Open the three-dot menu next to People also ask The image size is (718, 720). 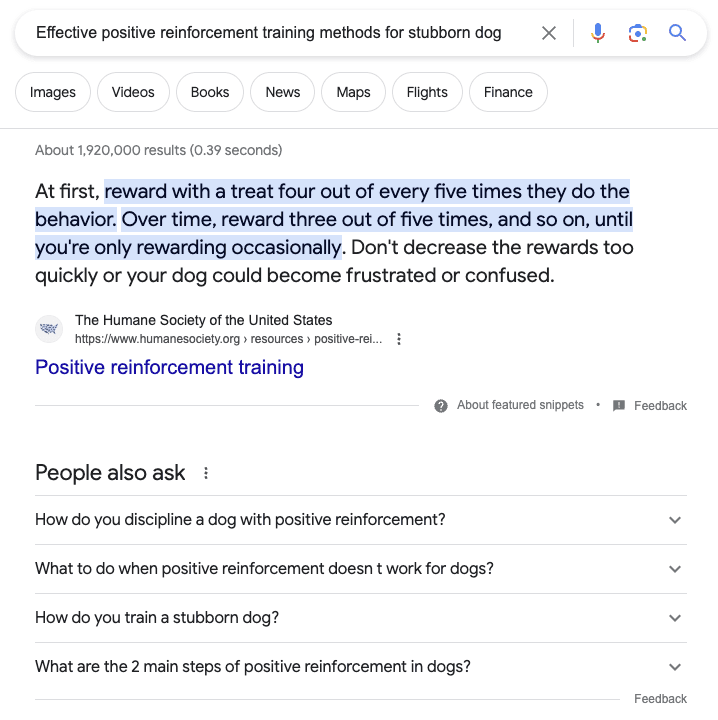tap(206, 473)
